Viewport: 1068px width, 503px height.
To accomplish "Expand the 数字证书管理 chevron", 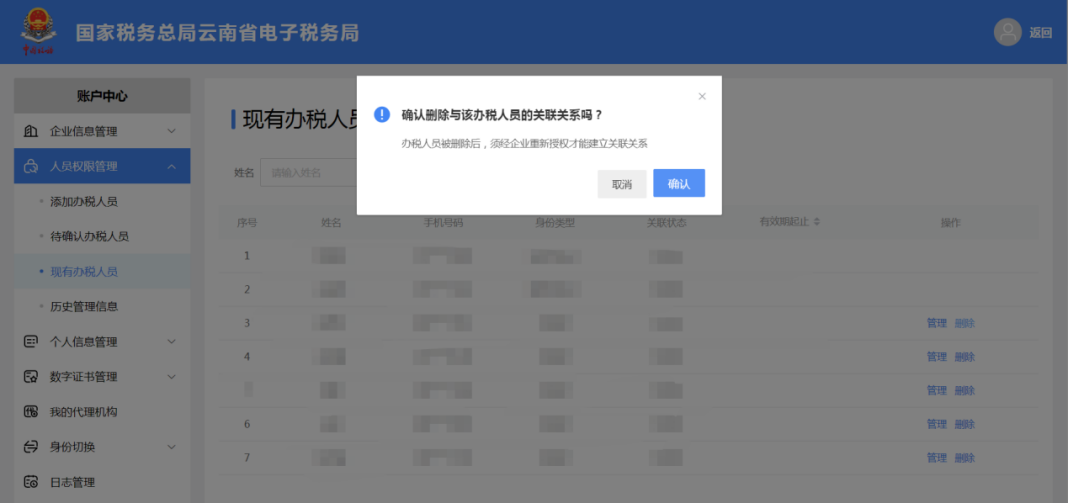I will tap(171, 377).
